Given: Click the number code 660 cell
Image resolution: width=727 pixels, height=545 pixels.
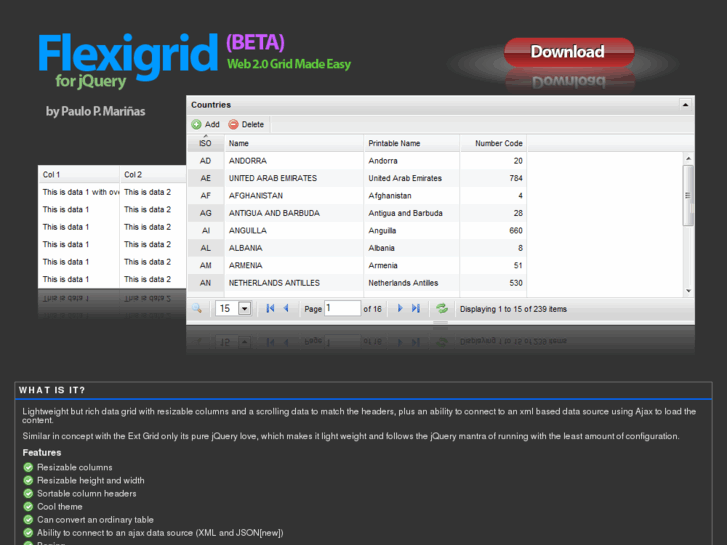Looking at the screenshot, I should click(x=494, y=231).
